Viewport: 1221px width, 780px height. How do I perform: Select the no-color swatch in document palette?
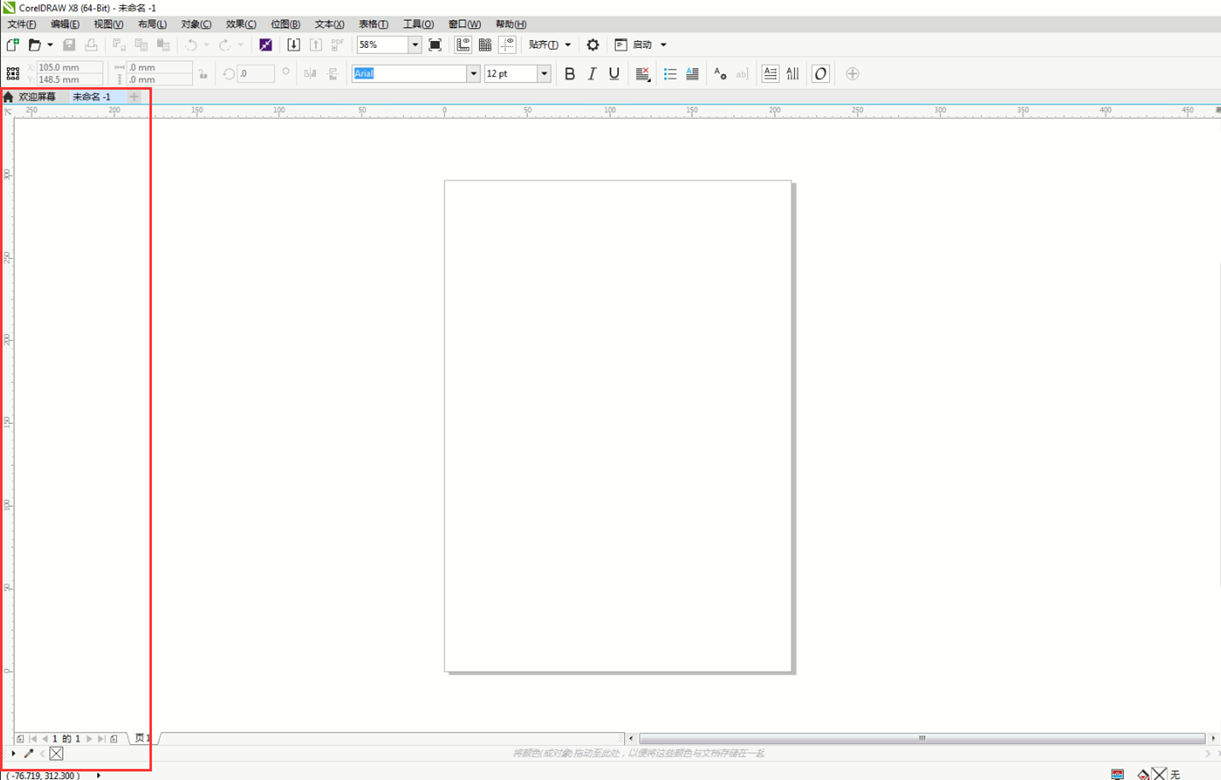pos(56,754)
